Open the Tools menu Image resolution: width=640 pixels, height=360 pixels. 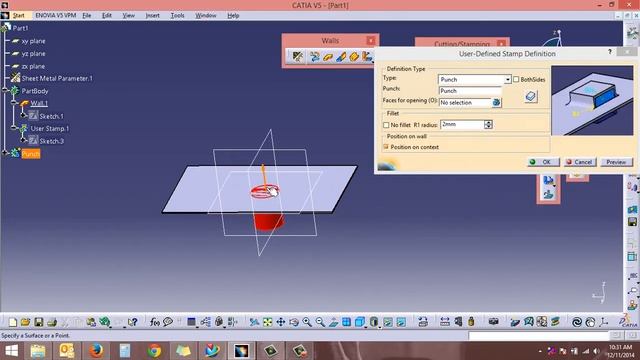(178, 16)
